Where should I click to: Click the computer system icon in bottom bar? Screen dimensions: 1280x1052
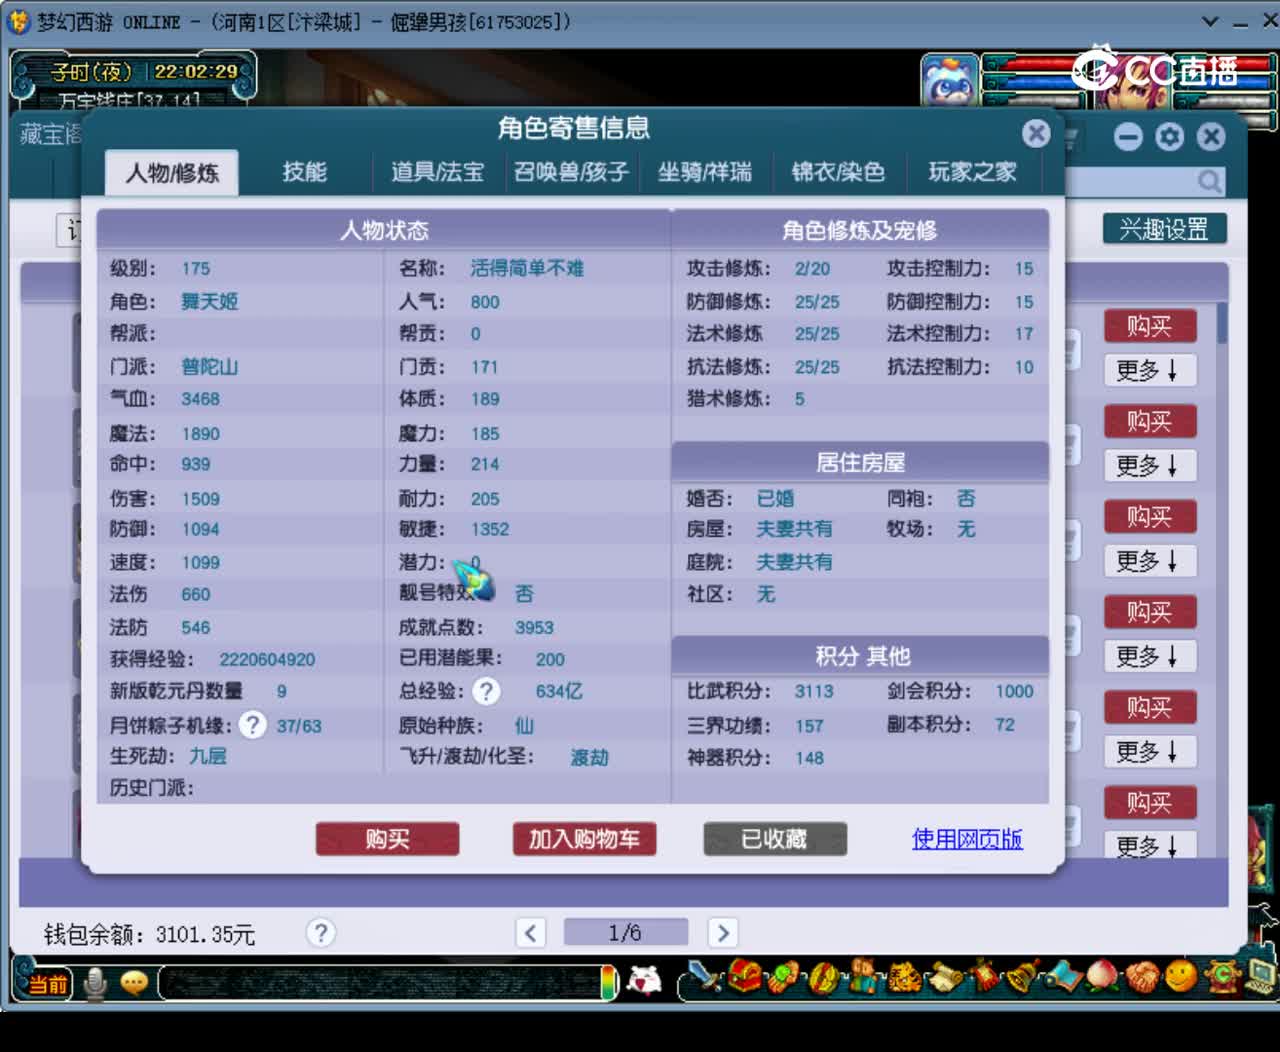(1259, 977)
